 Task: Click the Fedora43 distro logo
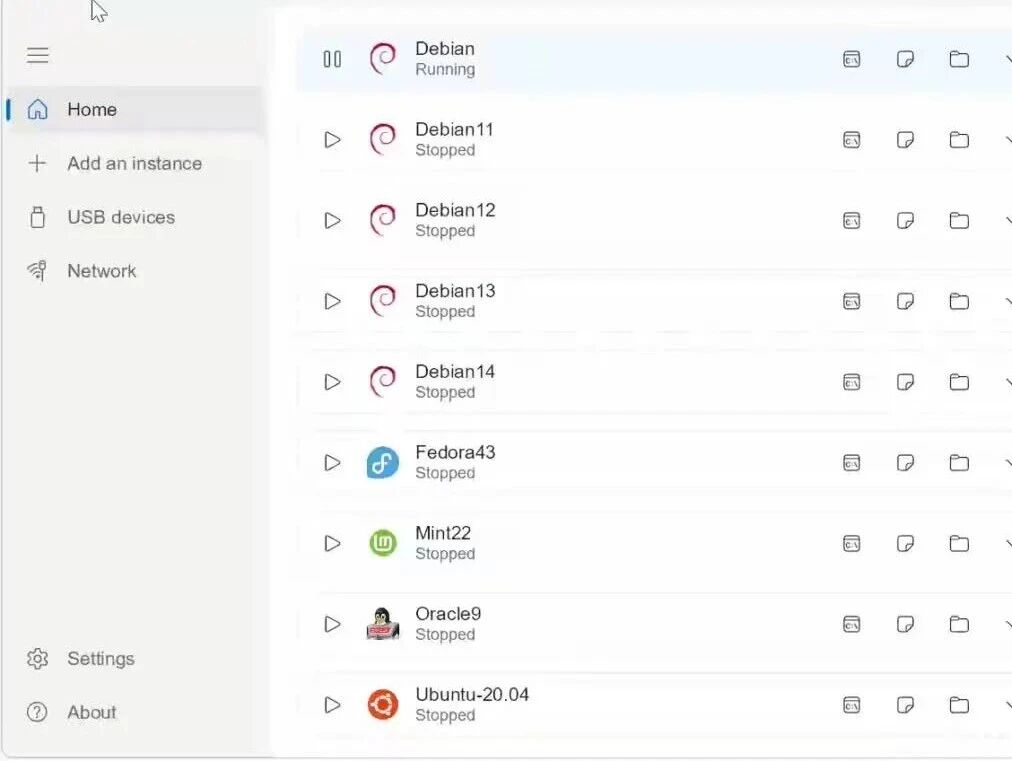pos(383,463)
